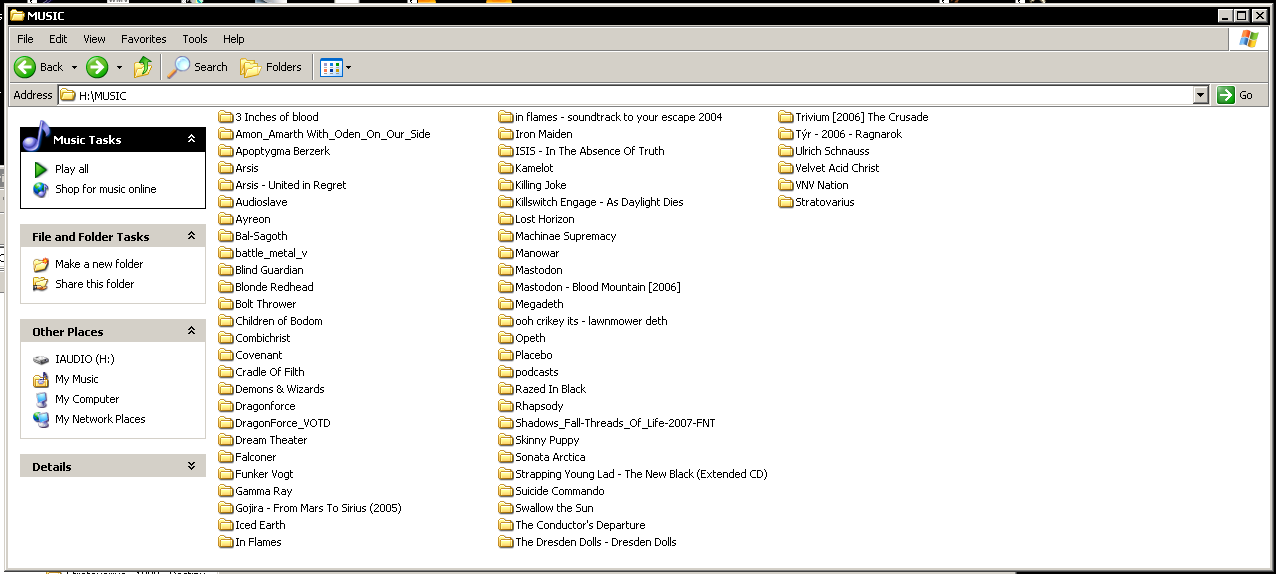Select the Cradle Of Filth folder
This screenshot has width=1276, height=574.
coord(262,372)
